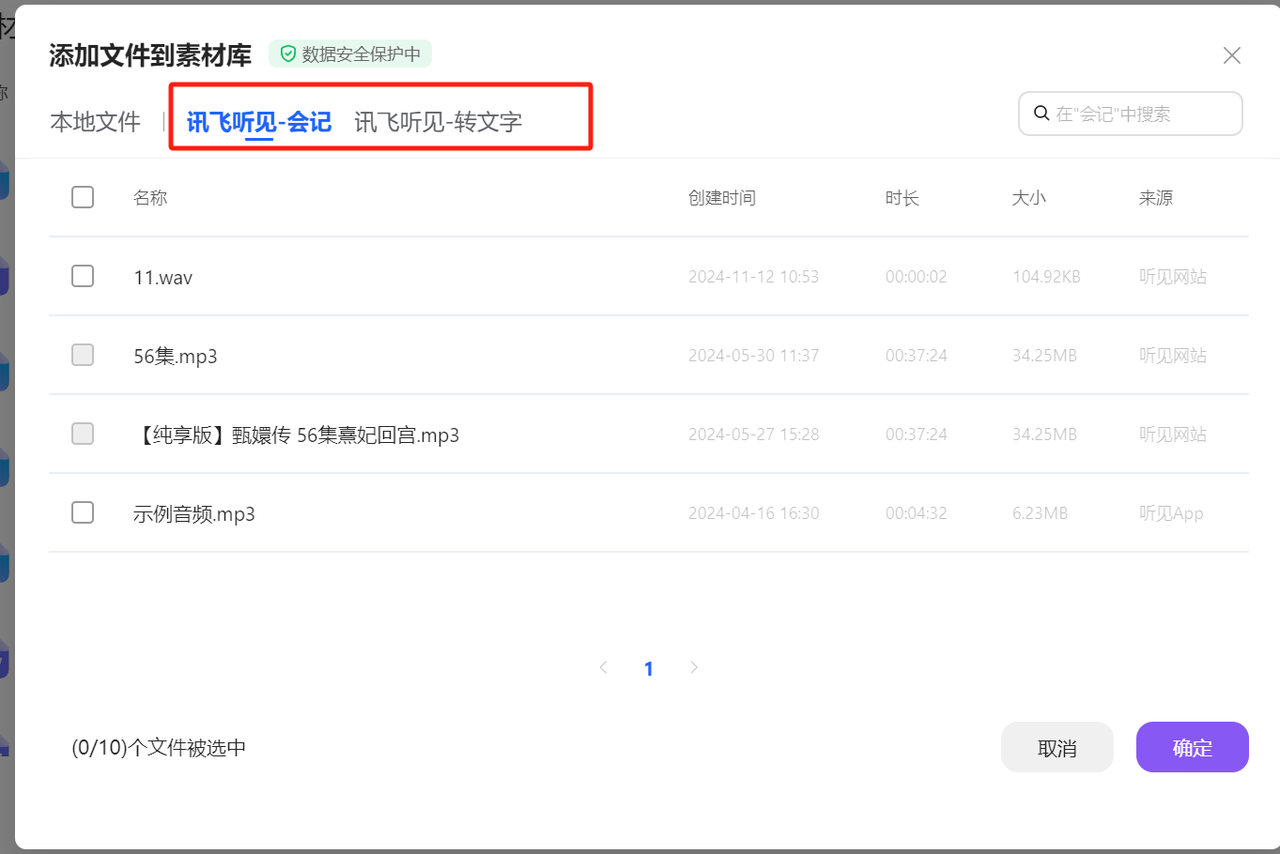The width and height of the screenshot is (1280, 854).
Task: Click the 名称 column header
Action: [150, 198]
